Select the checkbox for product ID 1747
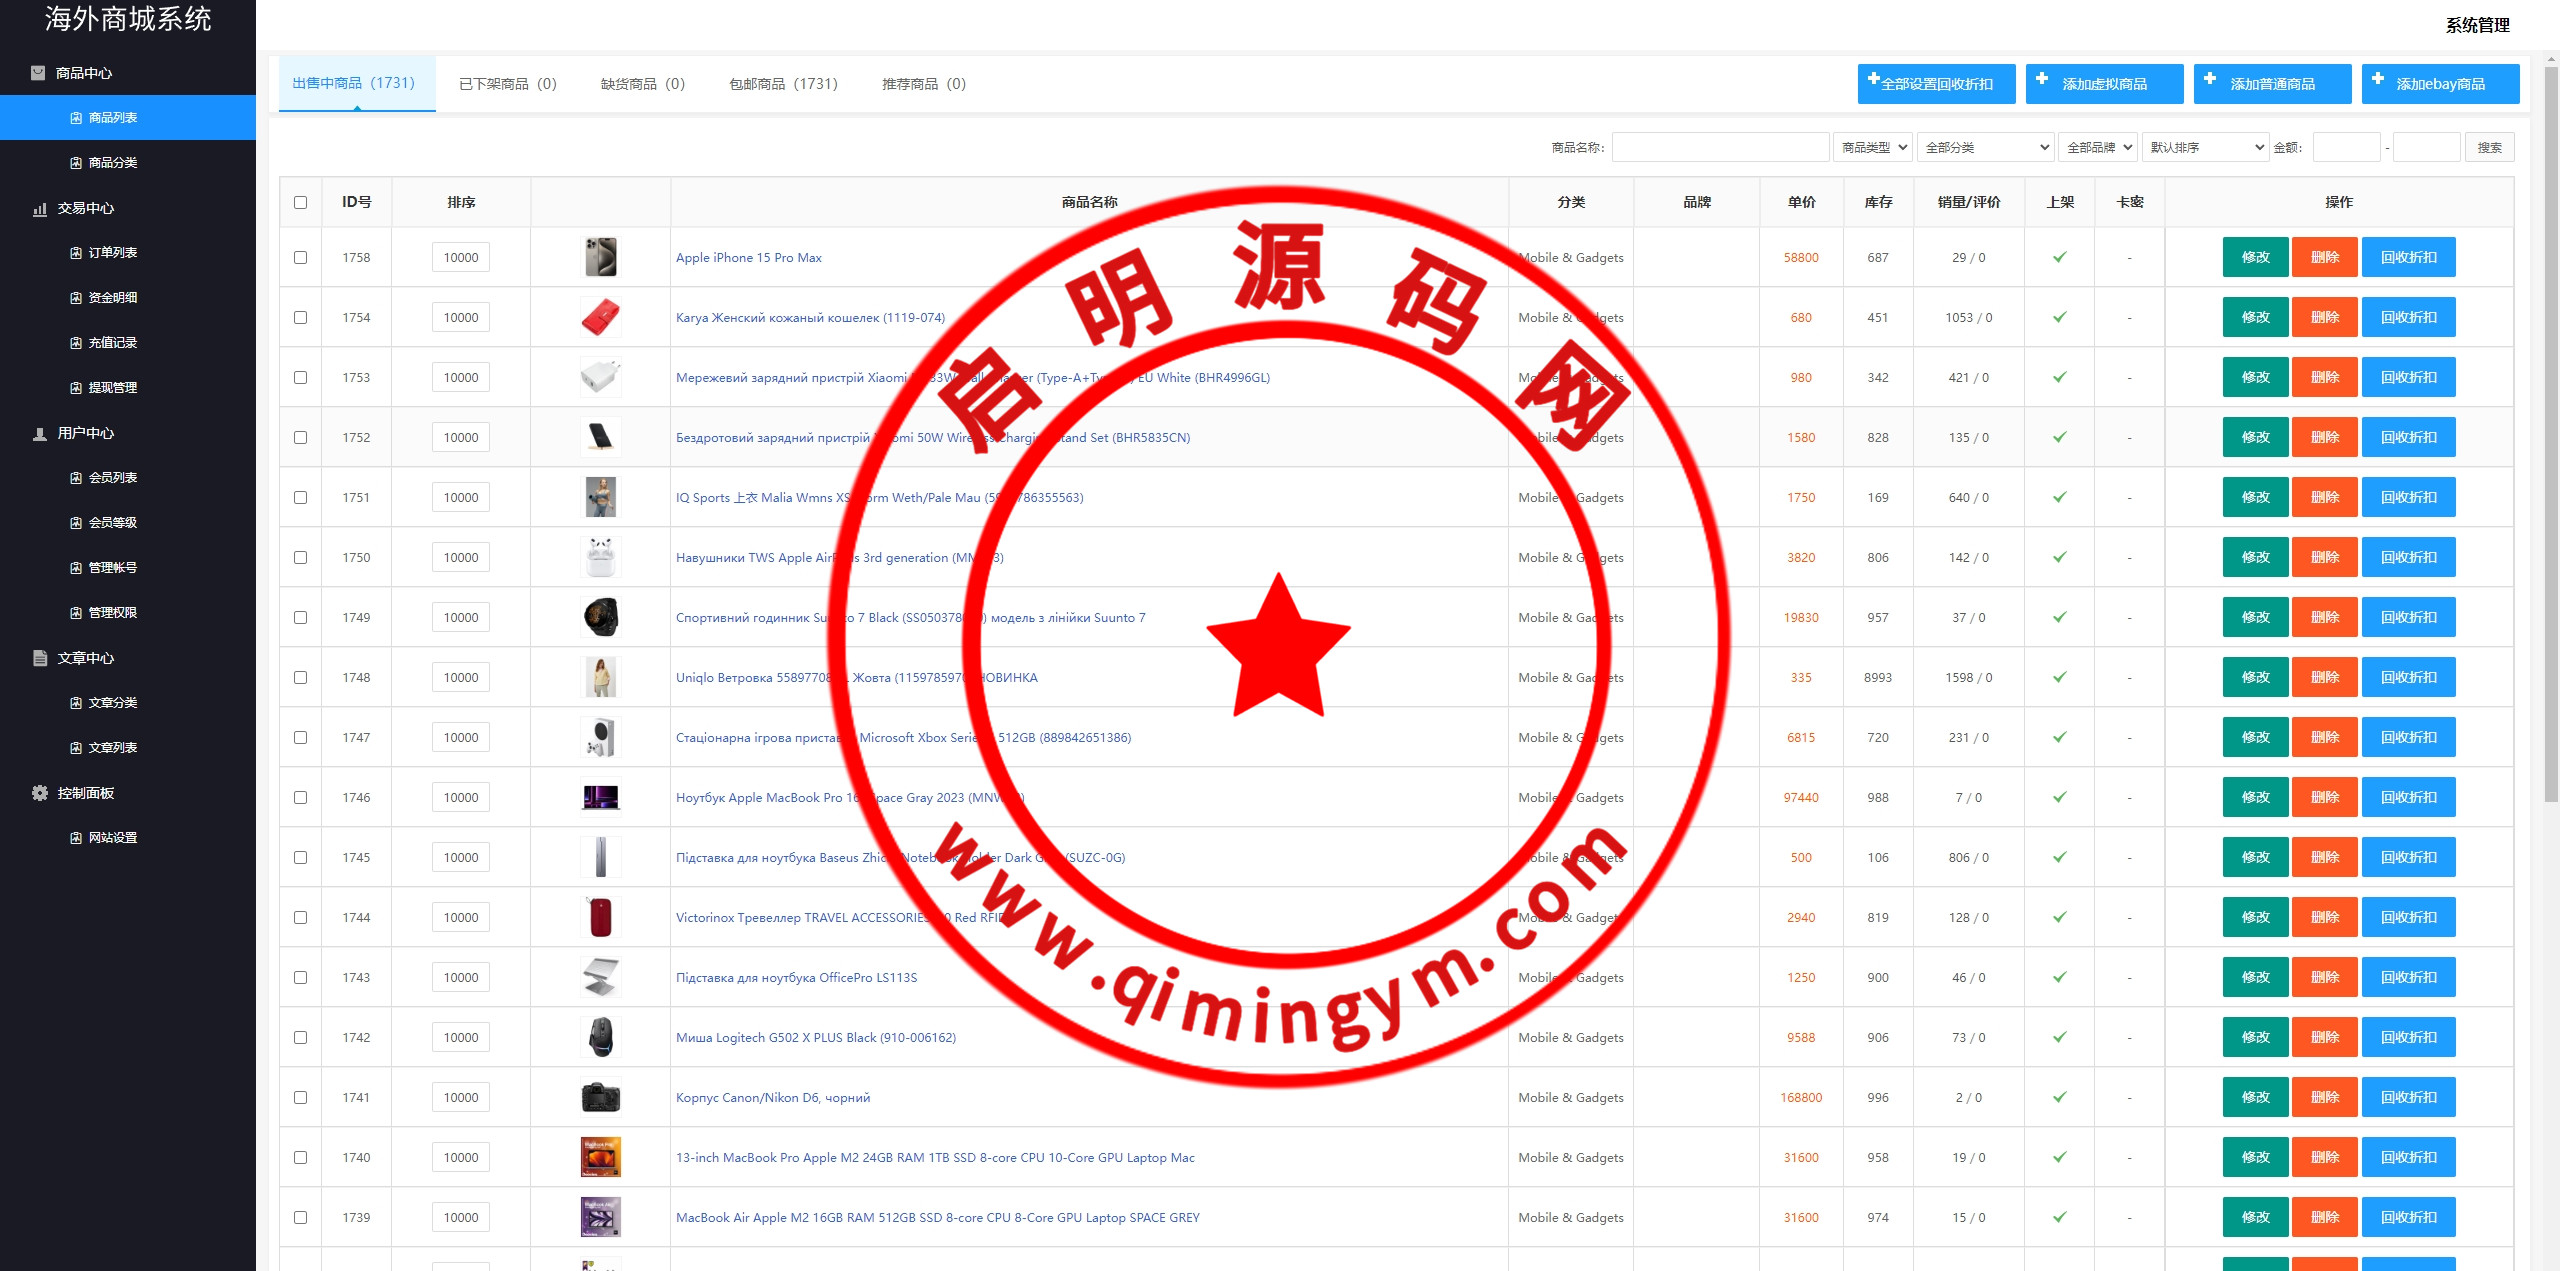 click(x=300, y=738)
